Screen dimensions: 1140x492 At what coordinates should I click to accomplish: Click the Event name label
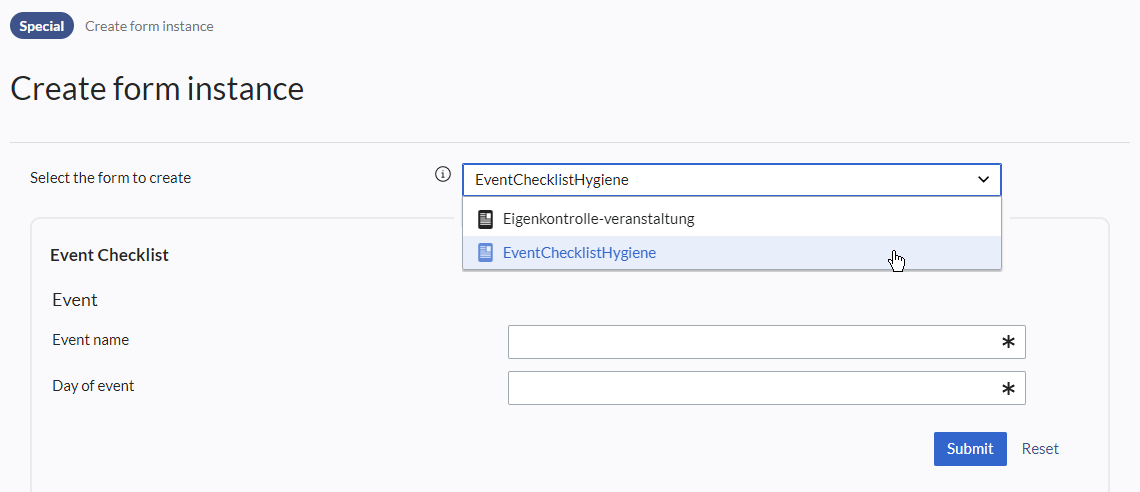pos(91,339)
